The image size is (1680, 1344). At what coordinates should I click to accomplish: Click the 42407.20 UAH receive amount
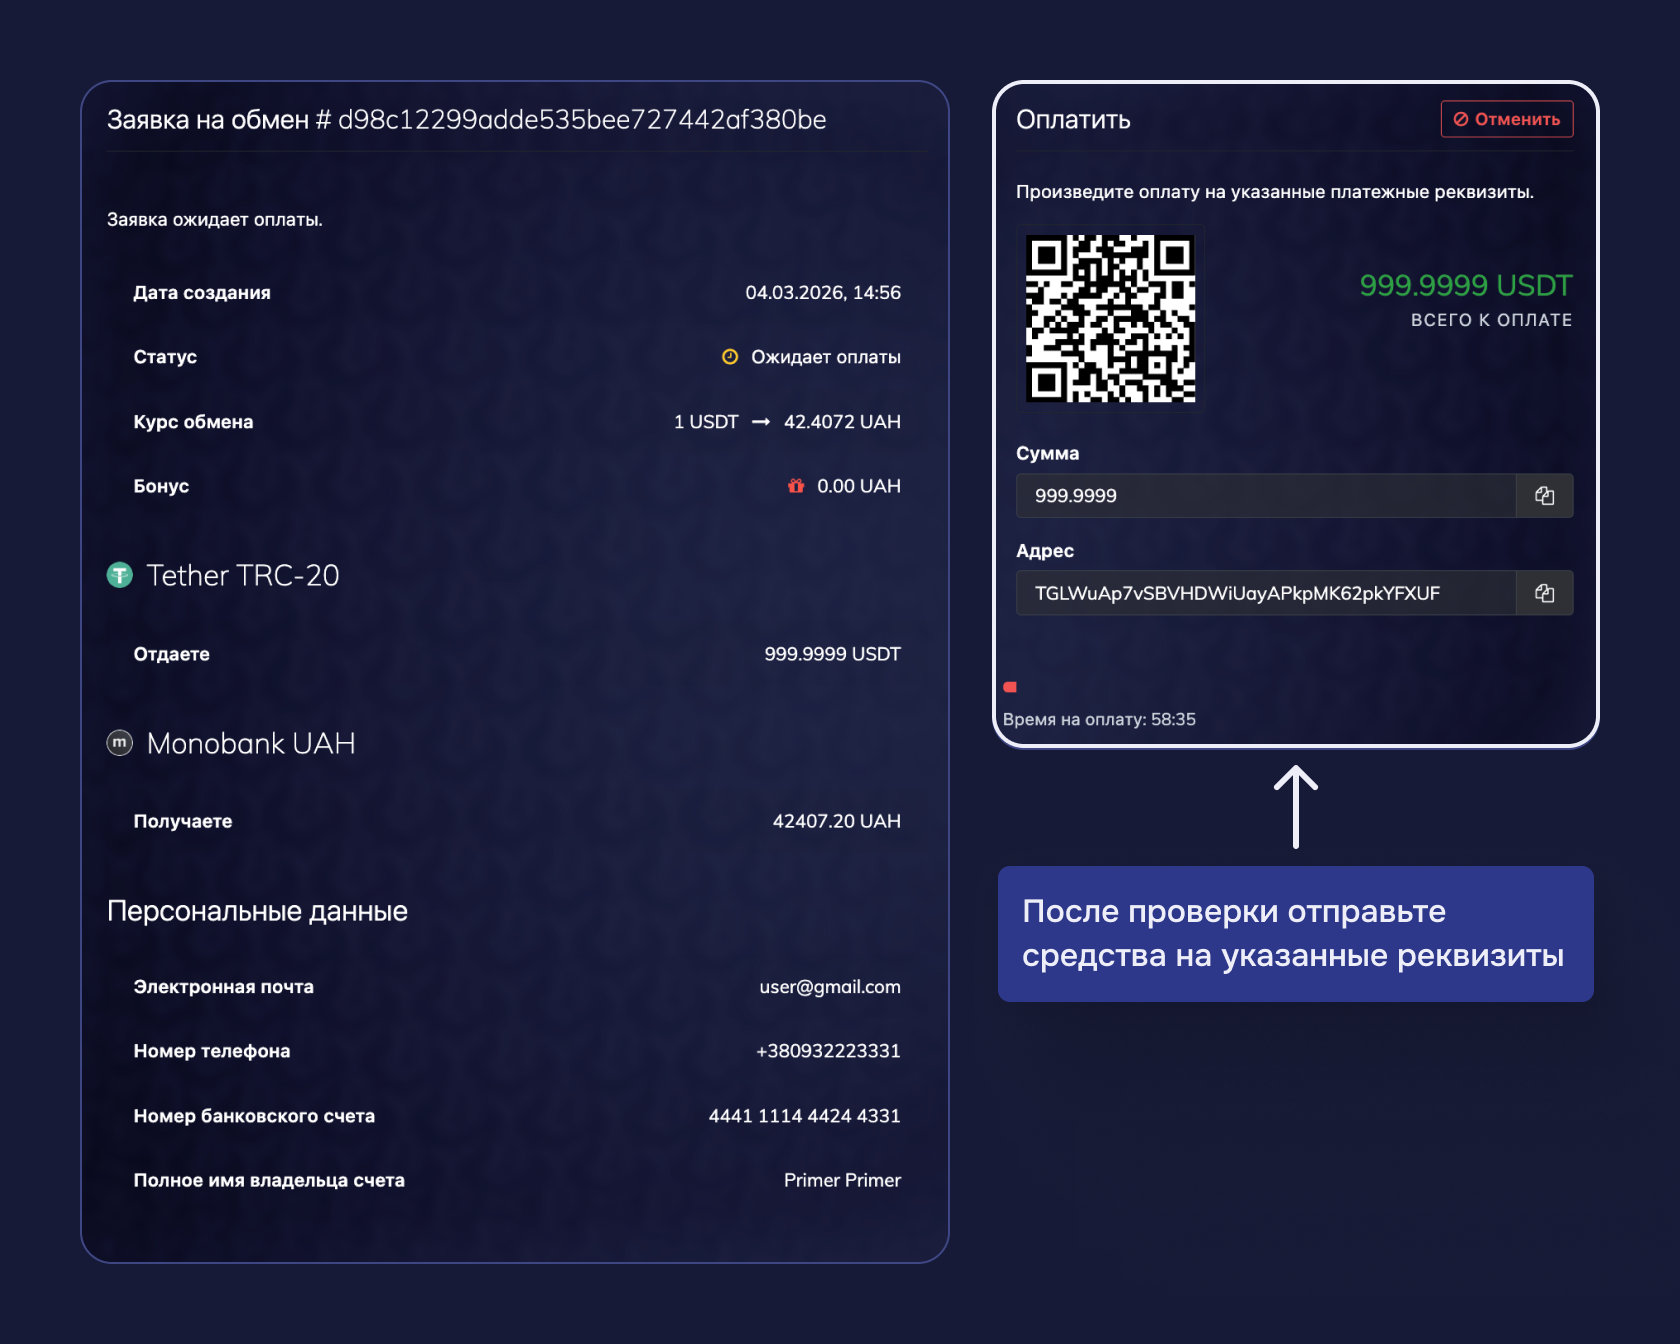[836, 821]
